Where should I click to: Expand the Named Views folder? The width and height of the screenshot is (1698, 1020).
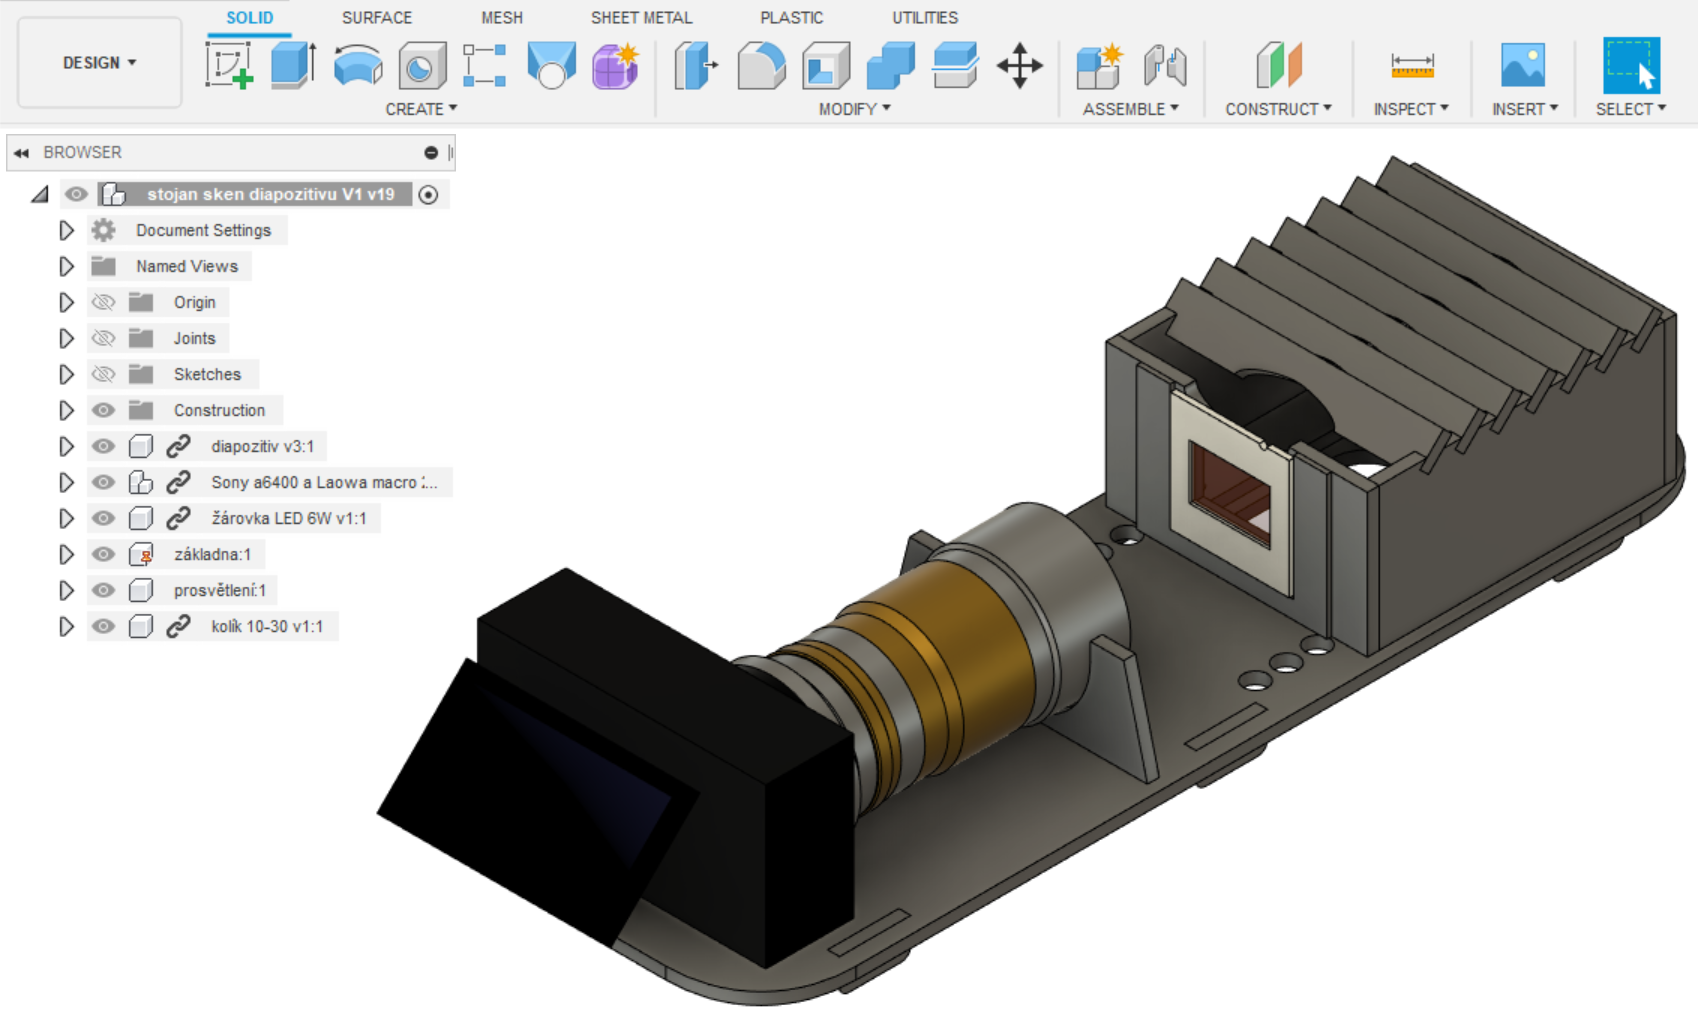point(66,266)
